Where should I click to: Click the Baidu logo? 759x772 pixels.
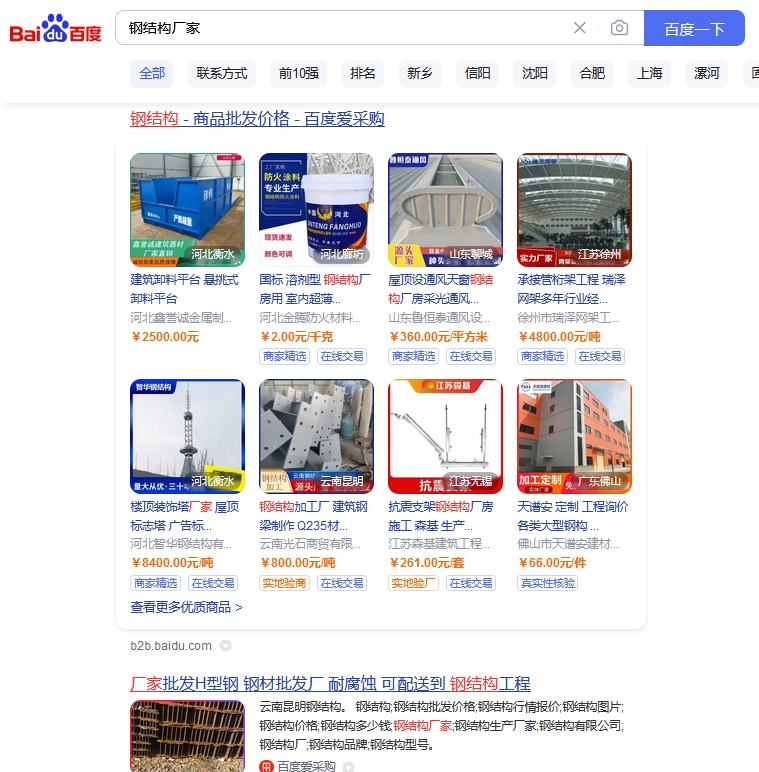pos(55,28)
